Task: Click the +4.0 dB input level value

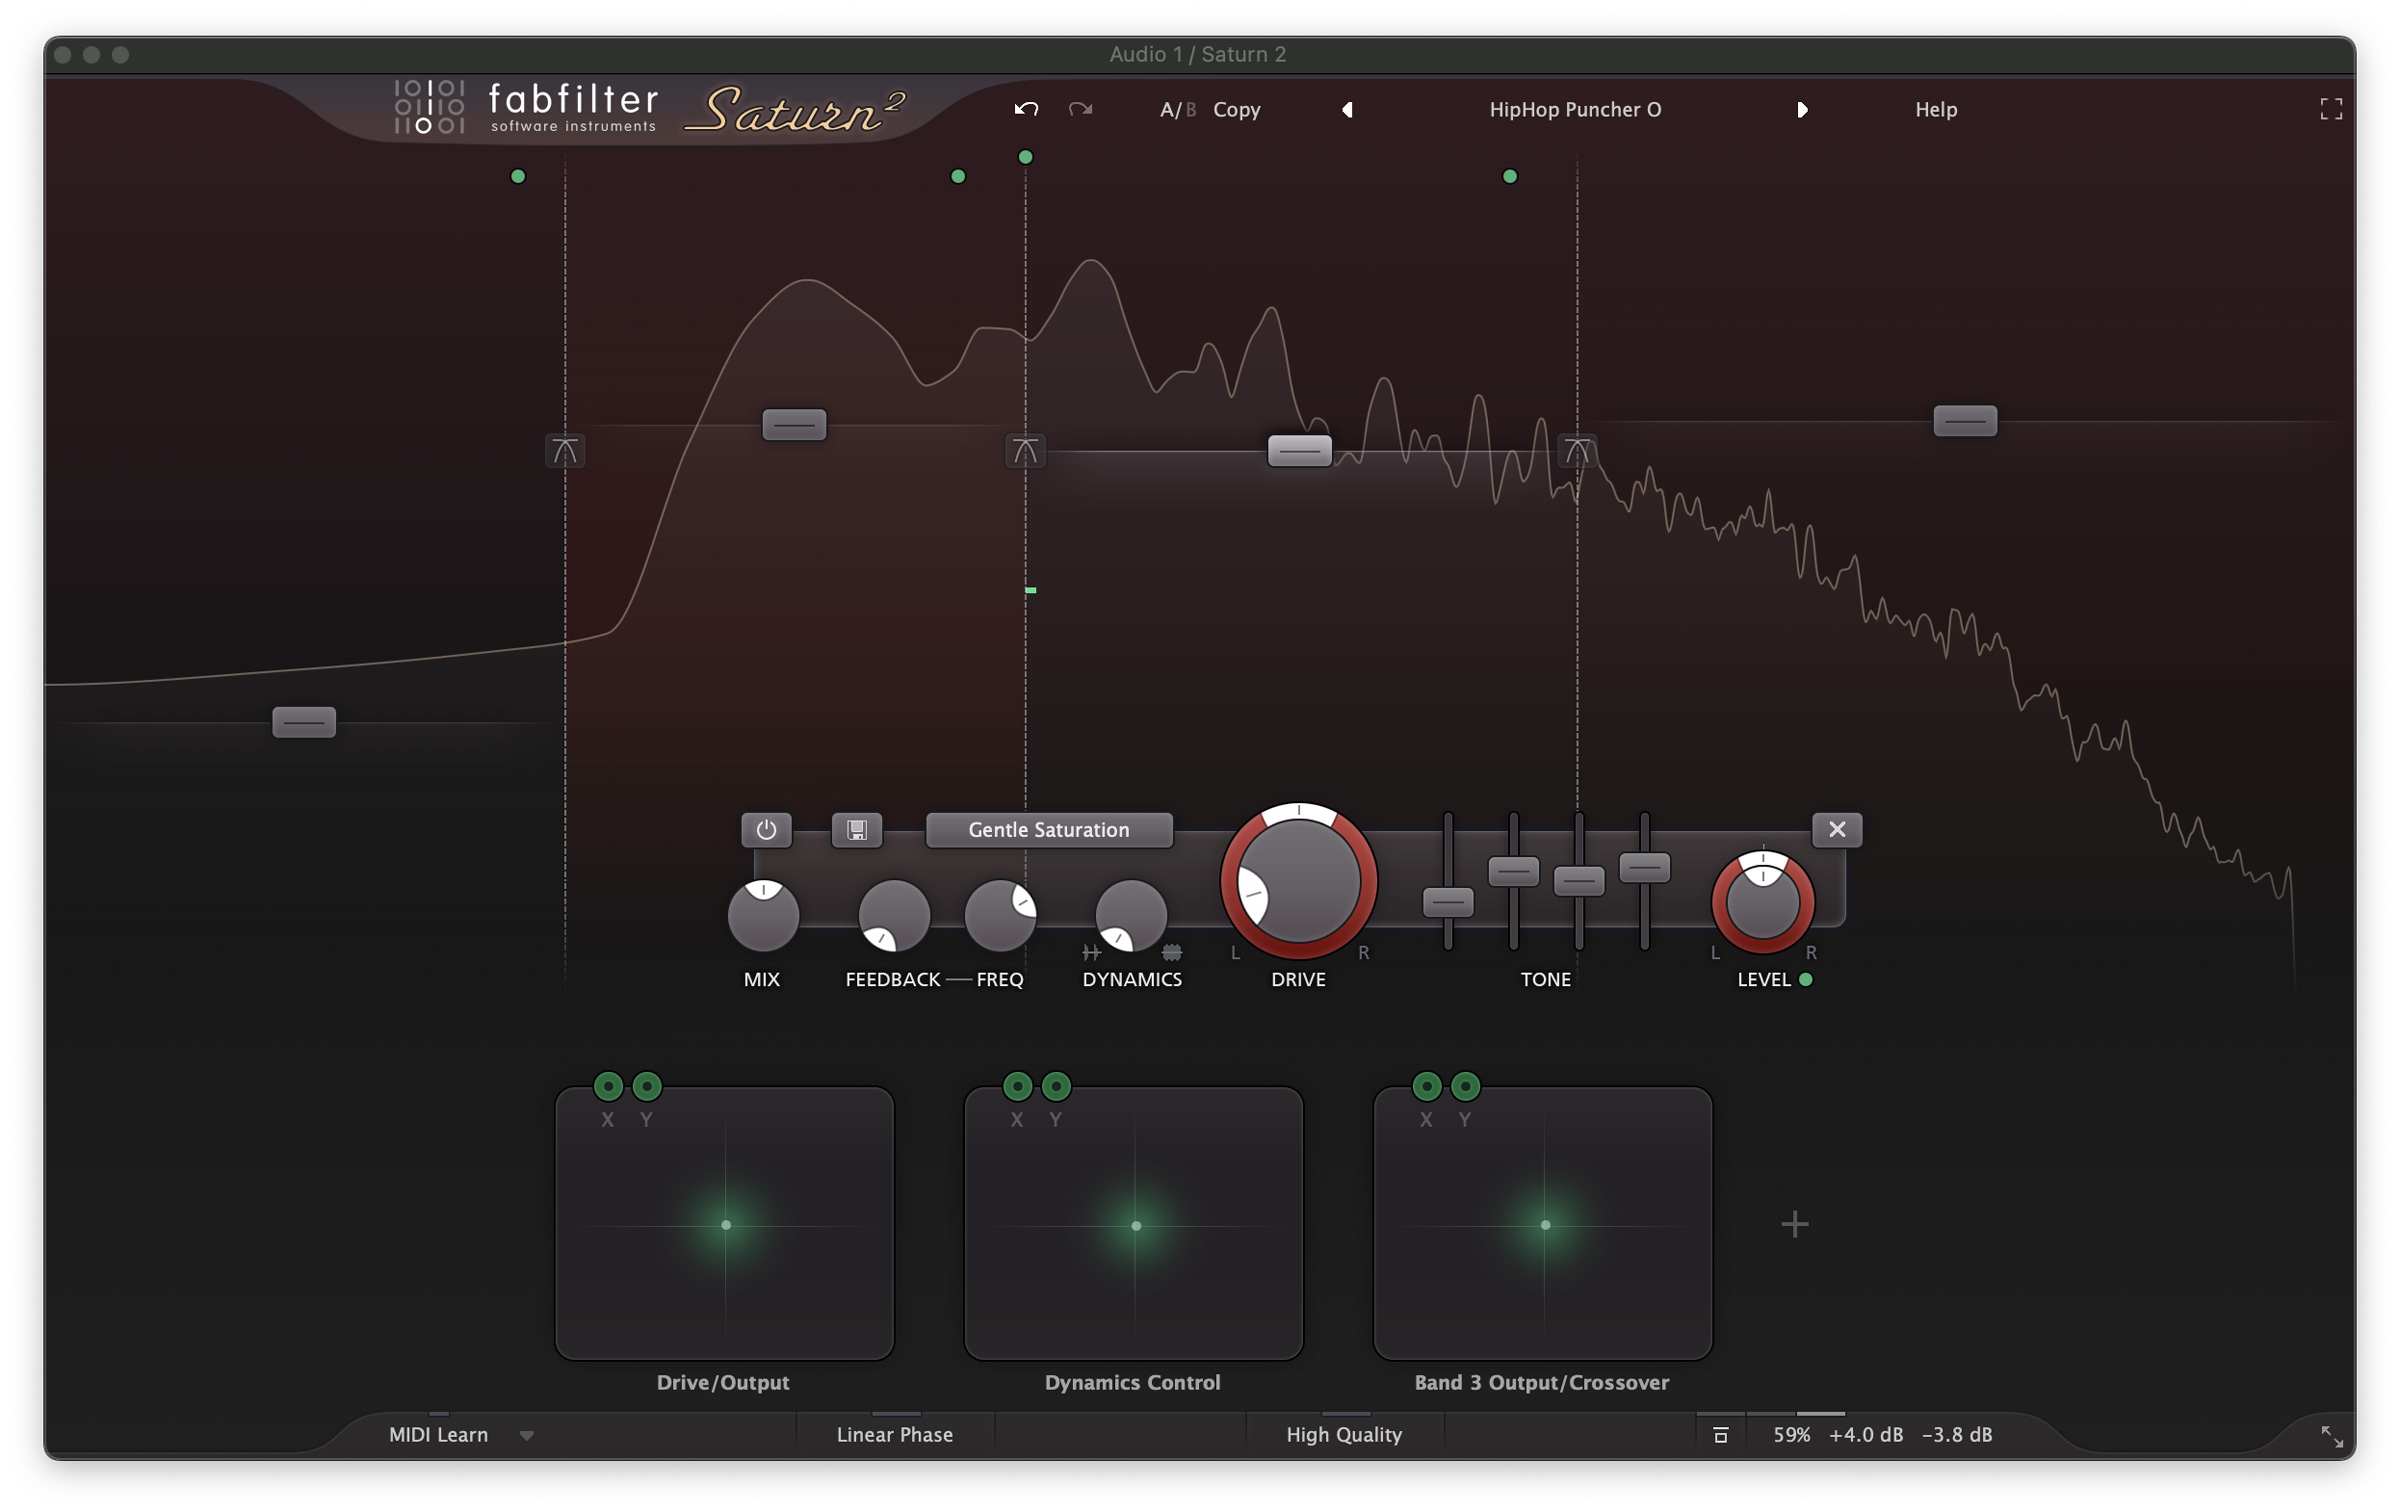Action: pyautogui.click(x=1866, y=1435)
